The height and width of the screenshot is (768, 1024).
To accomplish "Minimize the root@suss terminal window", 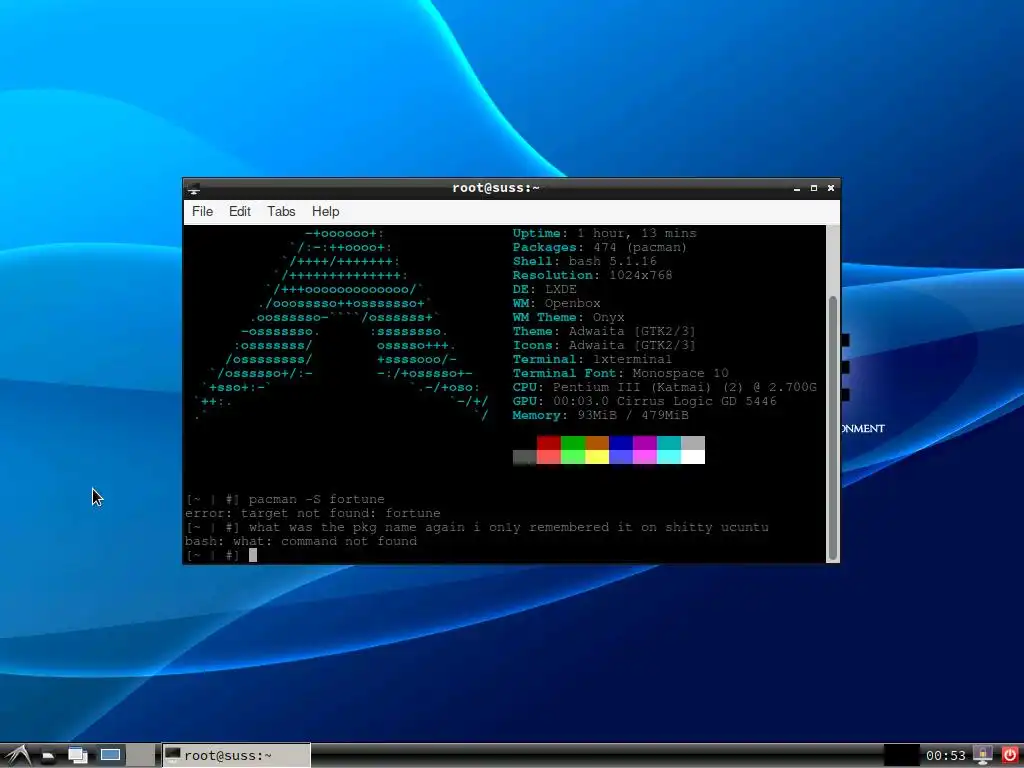I will (797, 189).
